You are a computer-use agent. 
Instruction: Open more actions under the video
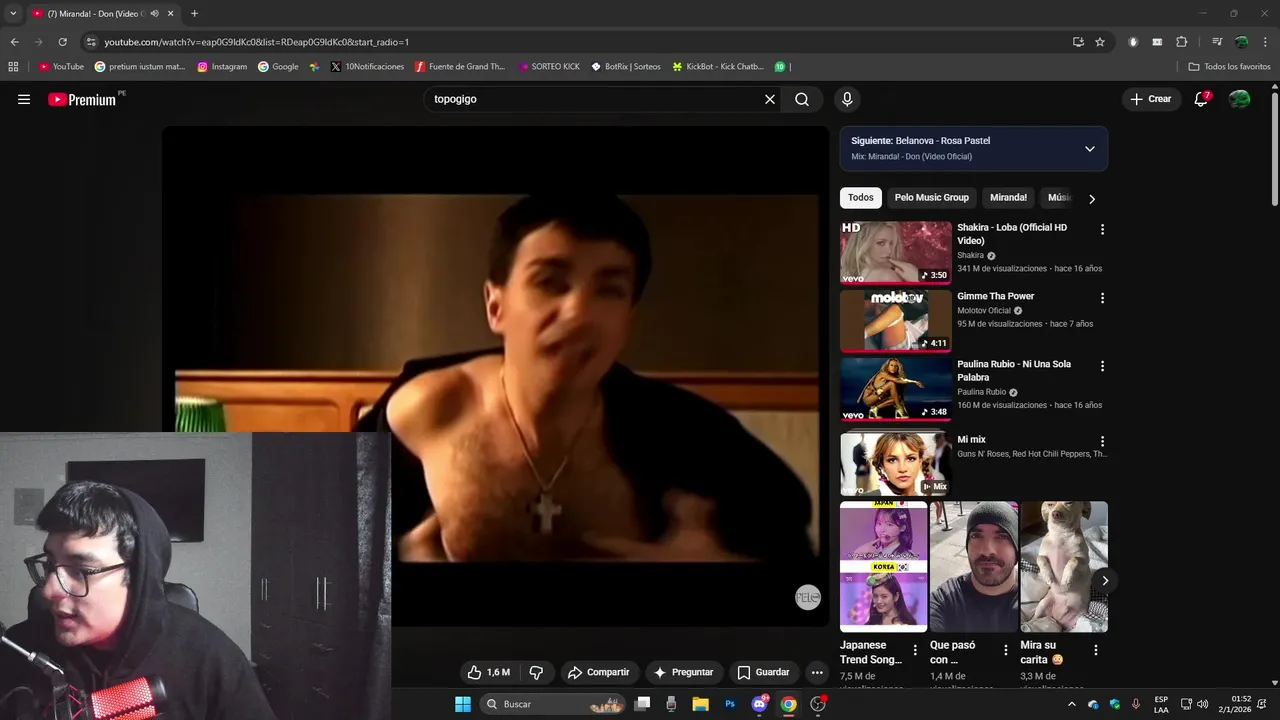click(x=817, y=672)
